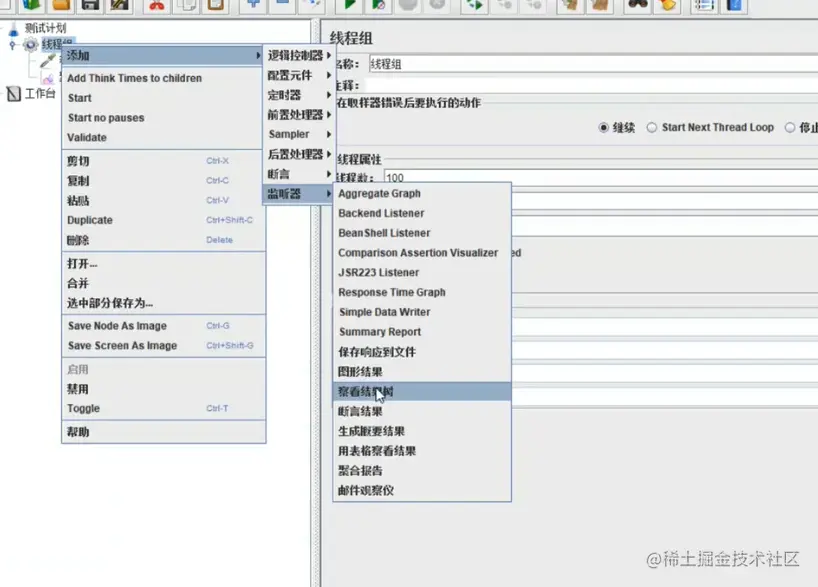Click the thread group gear icon in tree
The height and width of the screenshot is (587, 818).
click(31, 45)
